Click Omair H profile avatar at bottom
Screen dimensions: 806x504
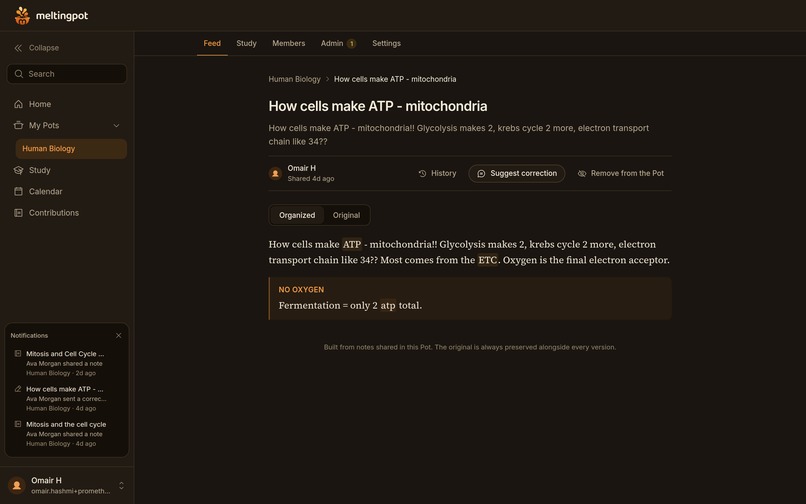coord(17,485)
